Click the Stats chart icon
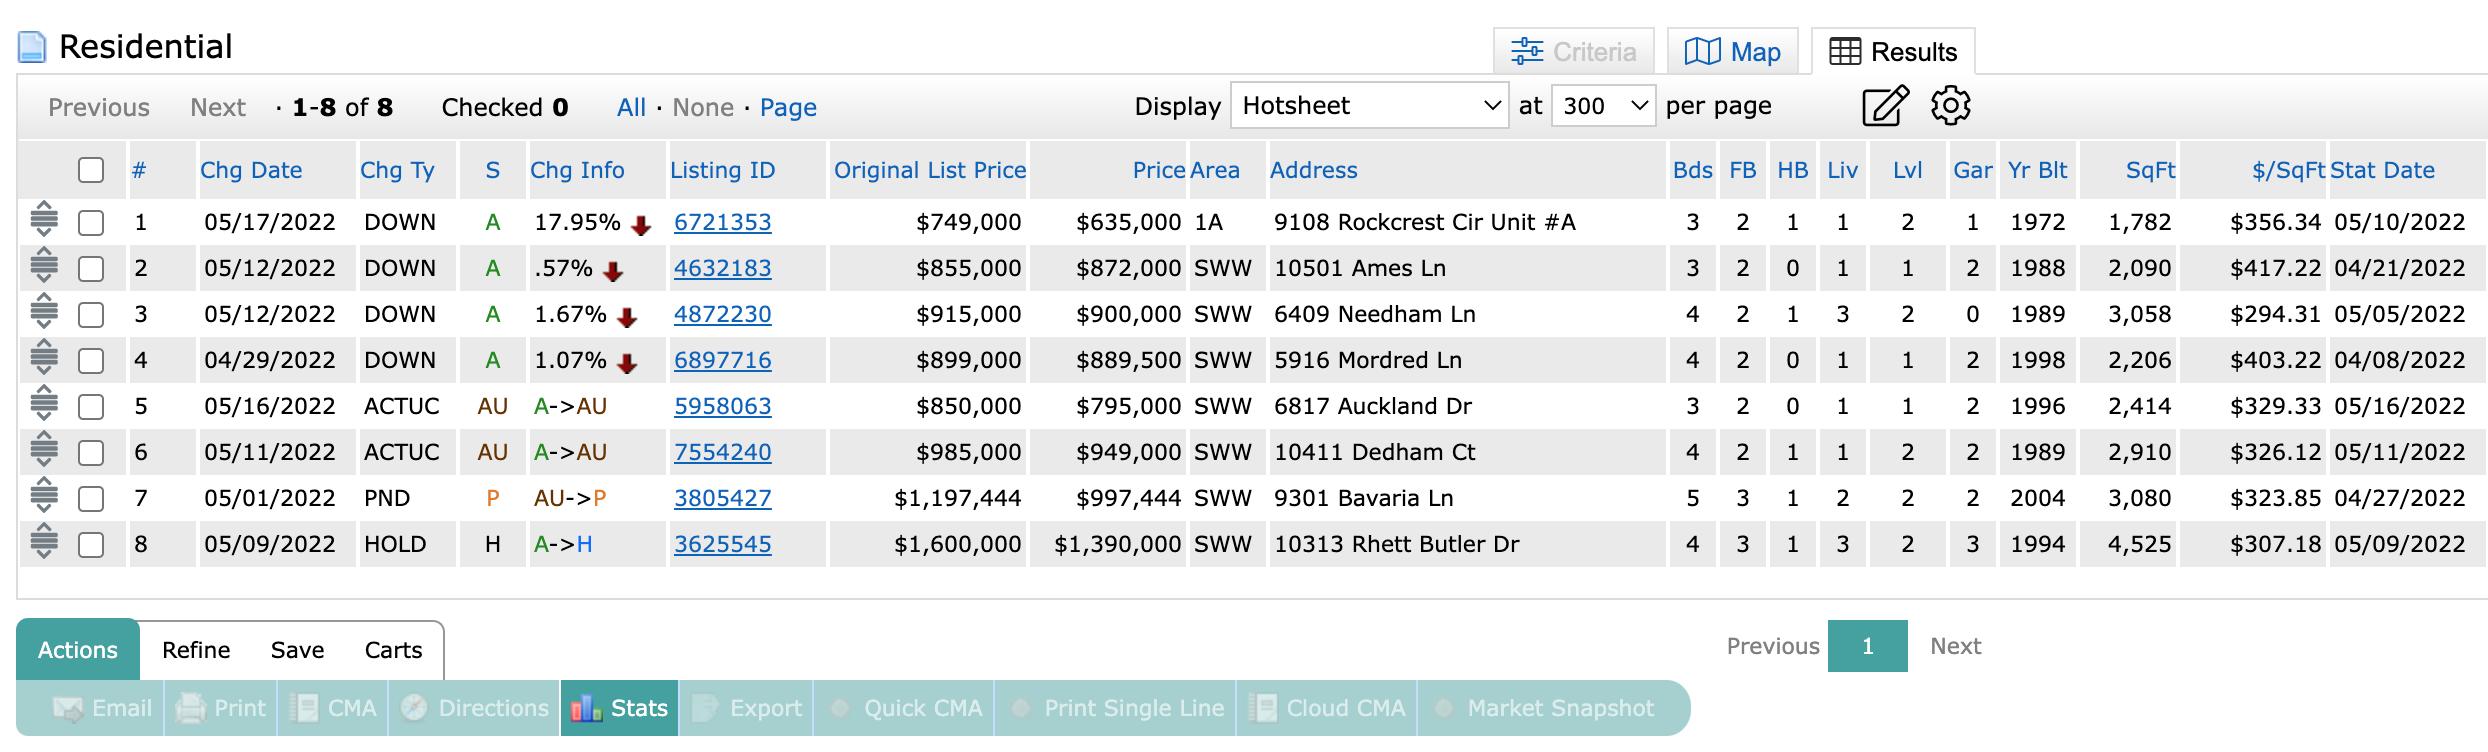Image resolution: width=2488 pixels, height=752 pixels. [x=585, y=709]
